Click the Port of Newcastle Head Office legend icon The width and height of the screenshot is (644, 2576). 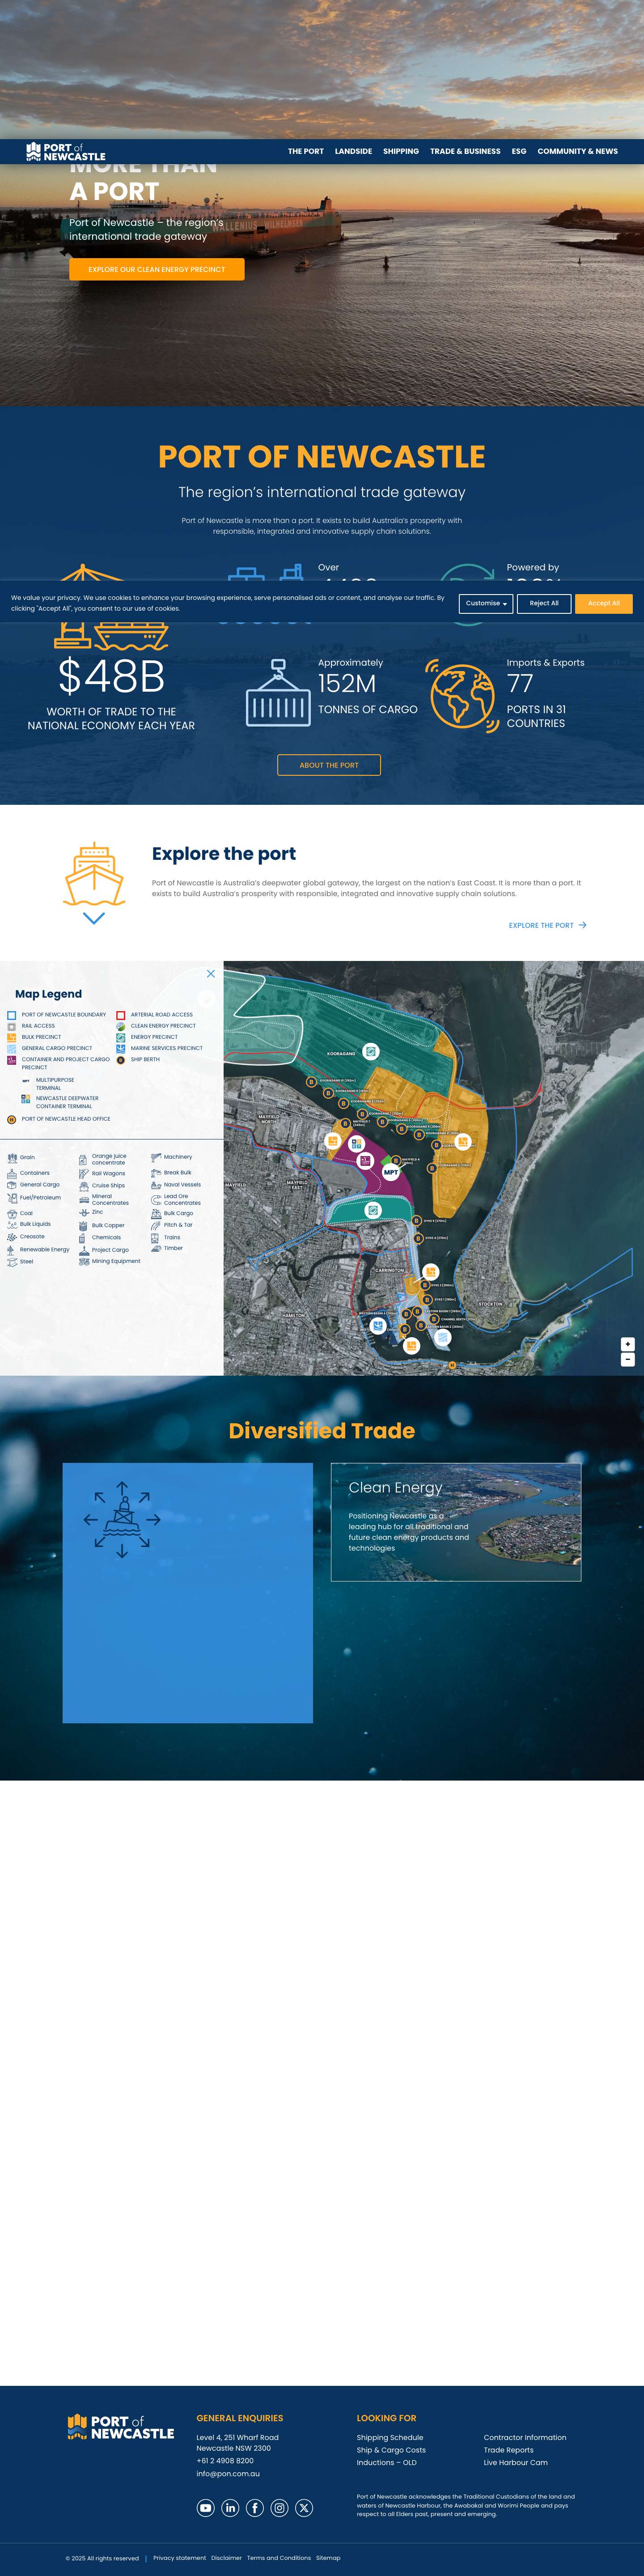[12, 1119]
